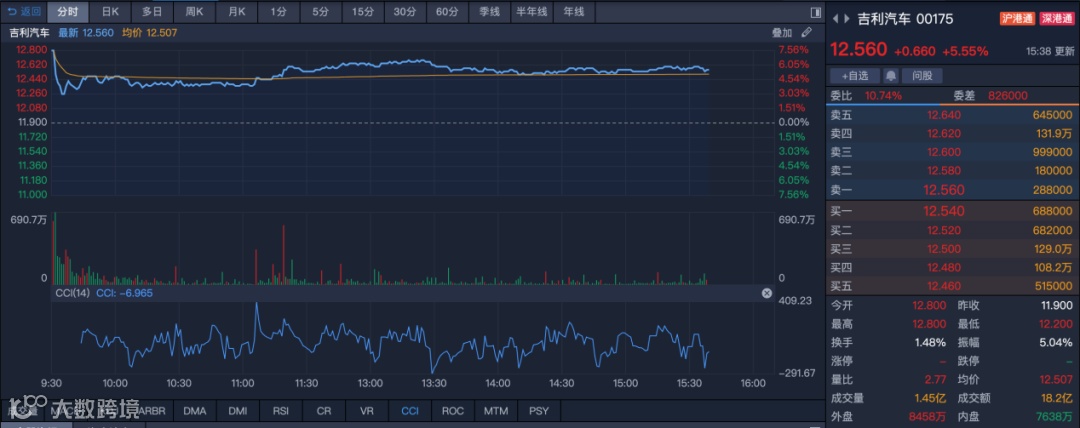The width and height of the screenshot is (1080, 428).
Task: Select the PSY indicator tab
Action: point(539,411)
